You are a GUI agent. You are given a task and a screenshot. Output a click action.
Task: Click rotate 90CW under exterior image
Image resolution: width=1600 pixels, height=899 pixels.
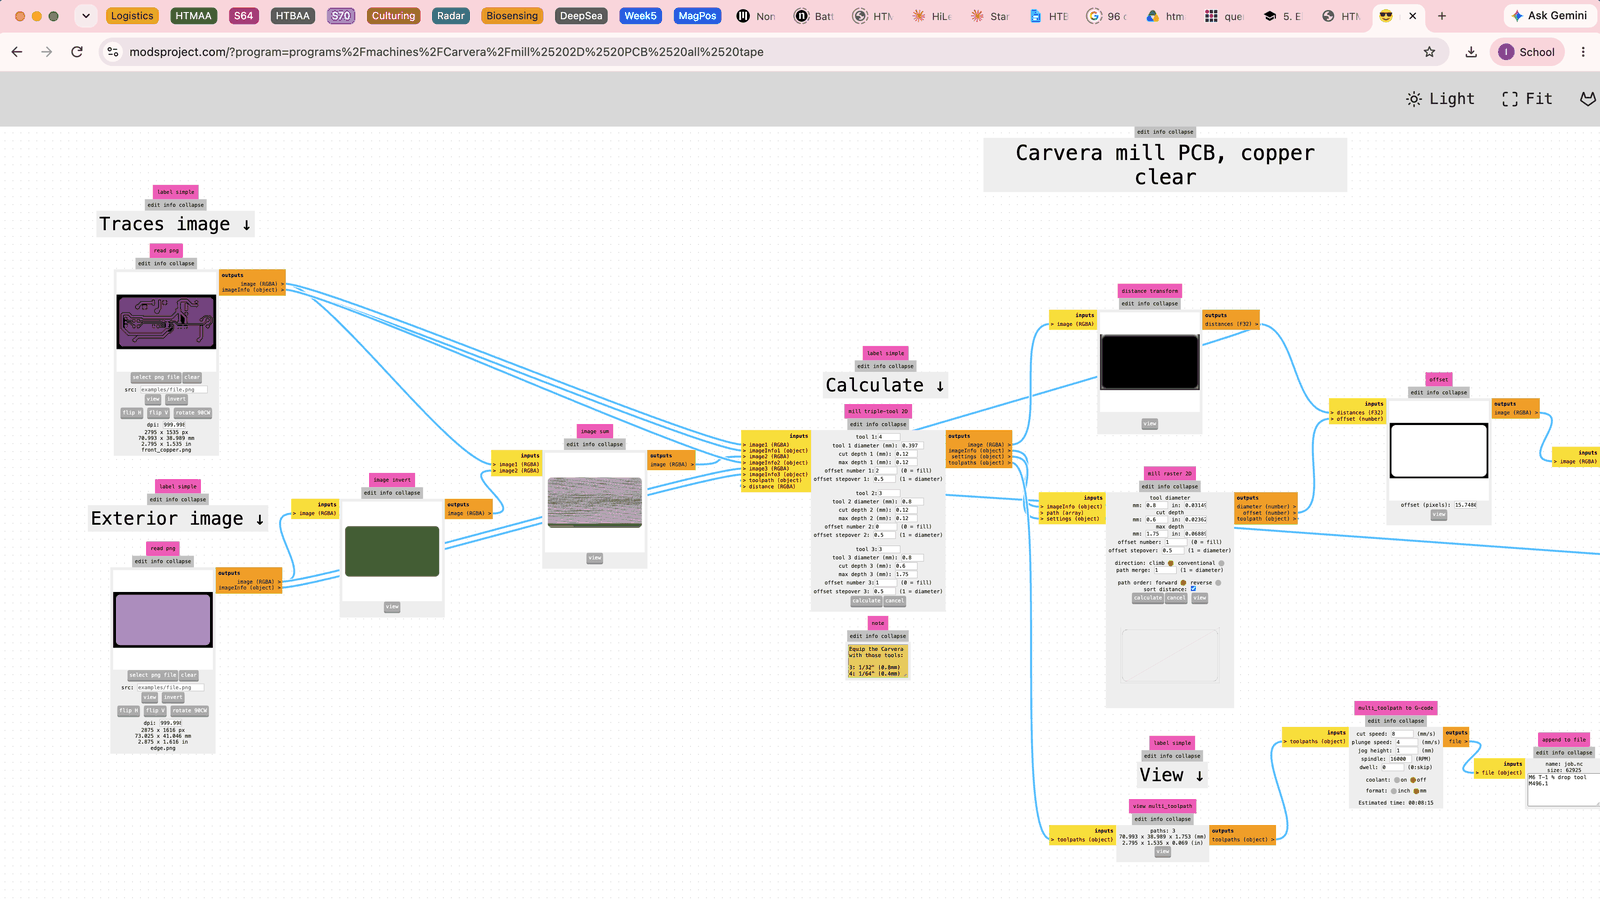(190, 711)
